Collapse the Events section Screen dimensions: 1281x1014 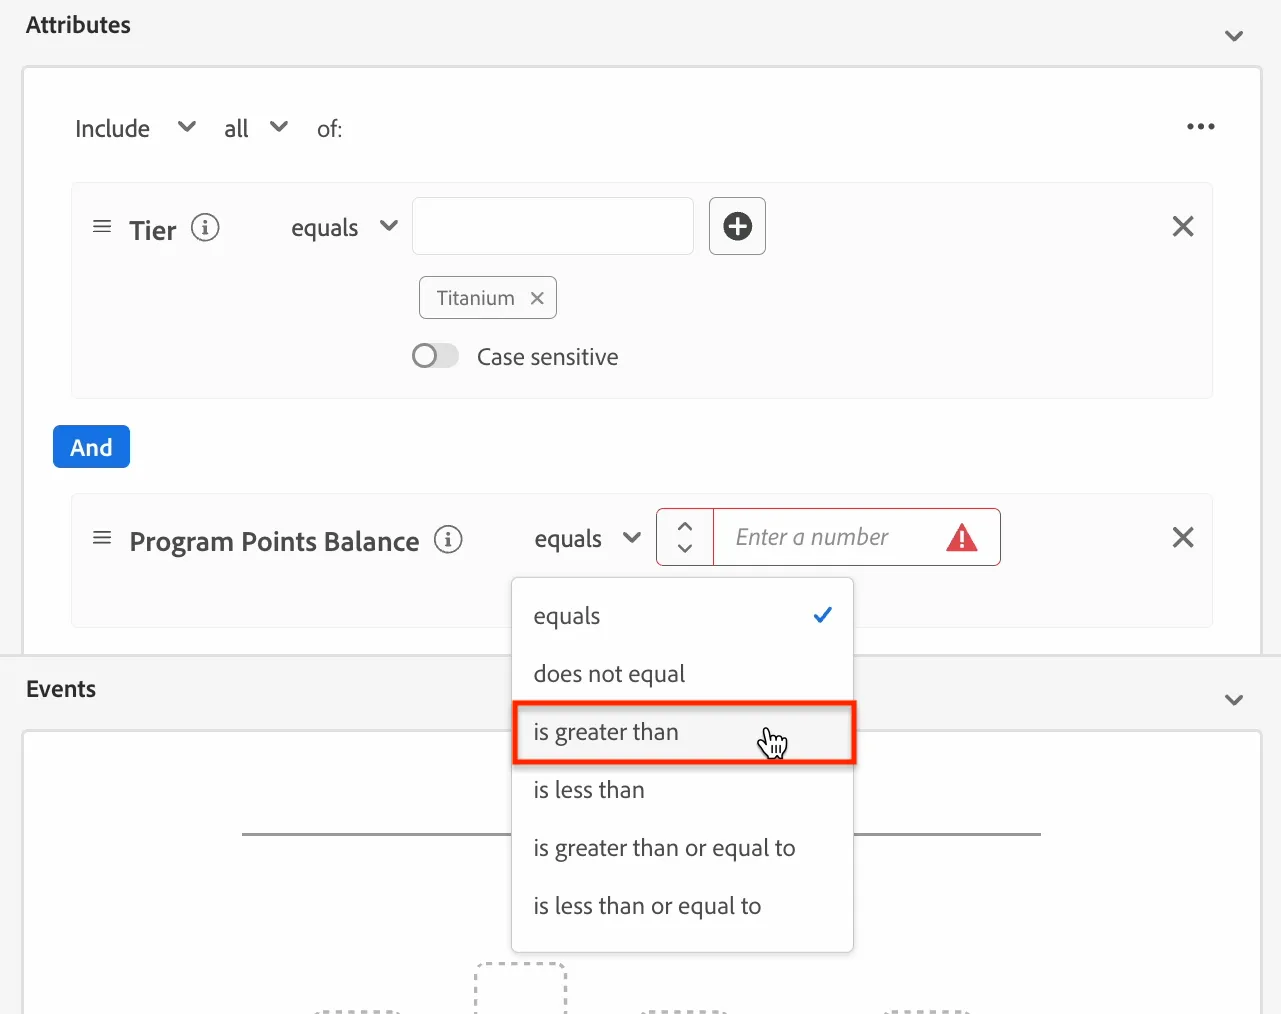point(1234,700)
